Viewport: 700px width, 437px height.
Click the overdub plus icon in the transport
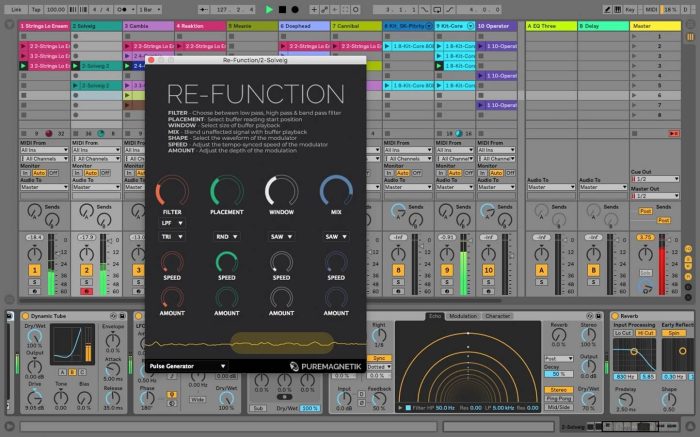click(x=314, y=9)
